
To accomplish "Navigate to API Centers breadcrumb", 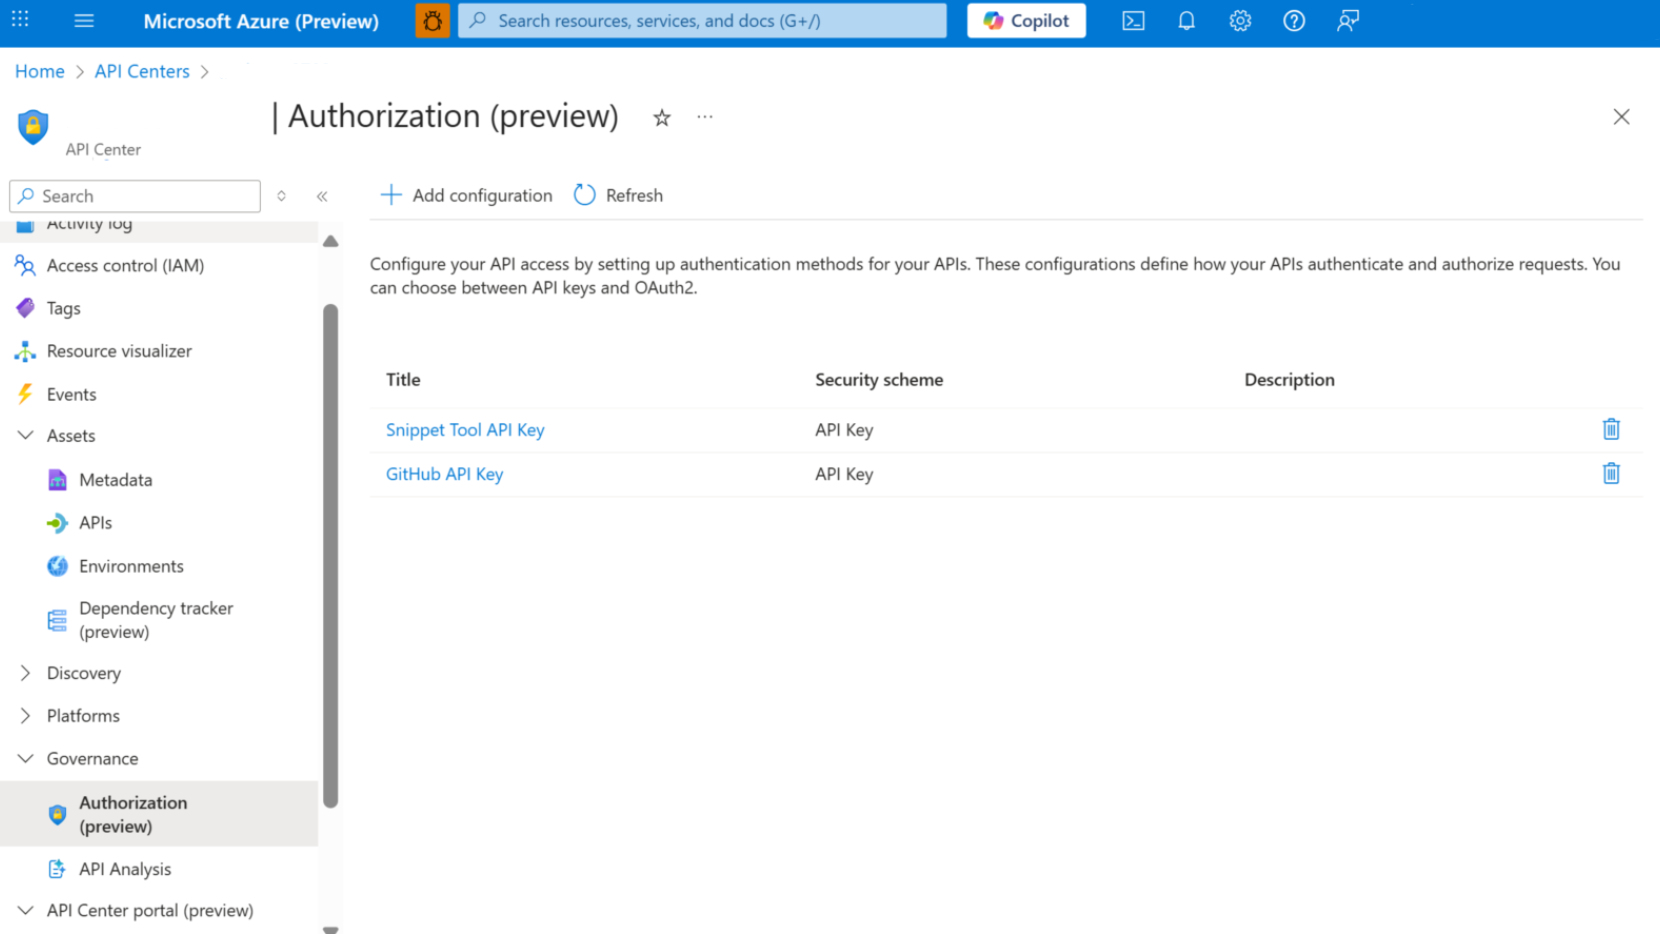I will pyautogui.click(x=141, y=71).
